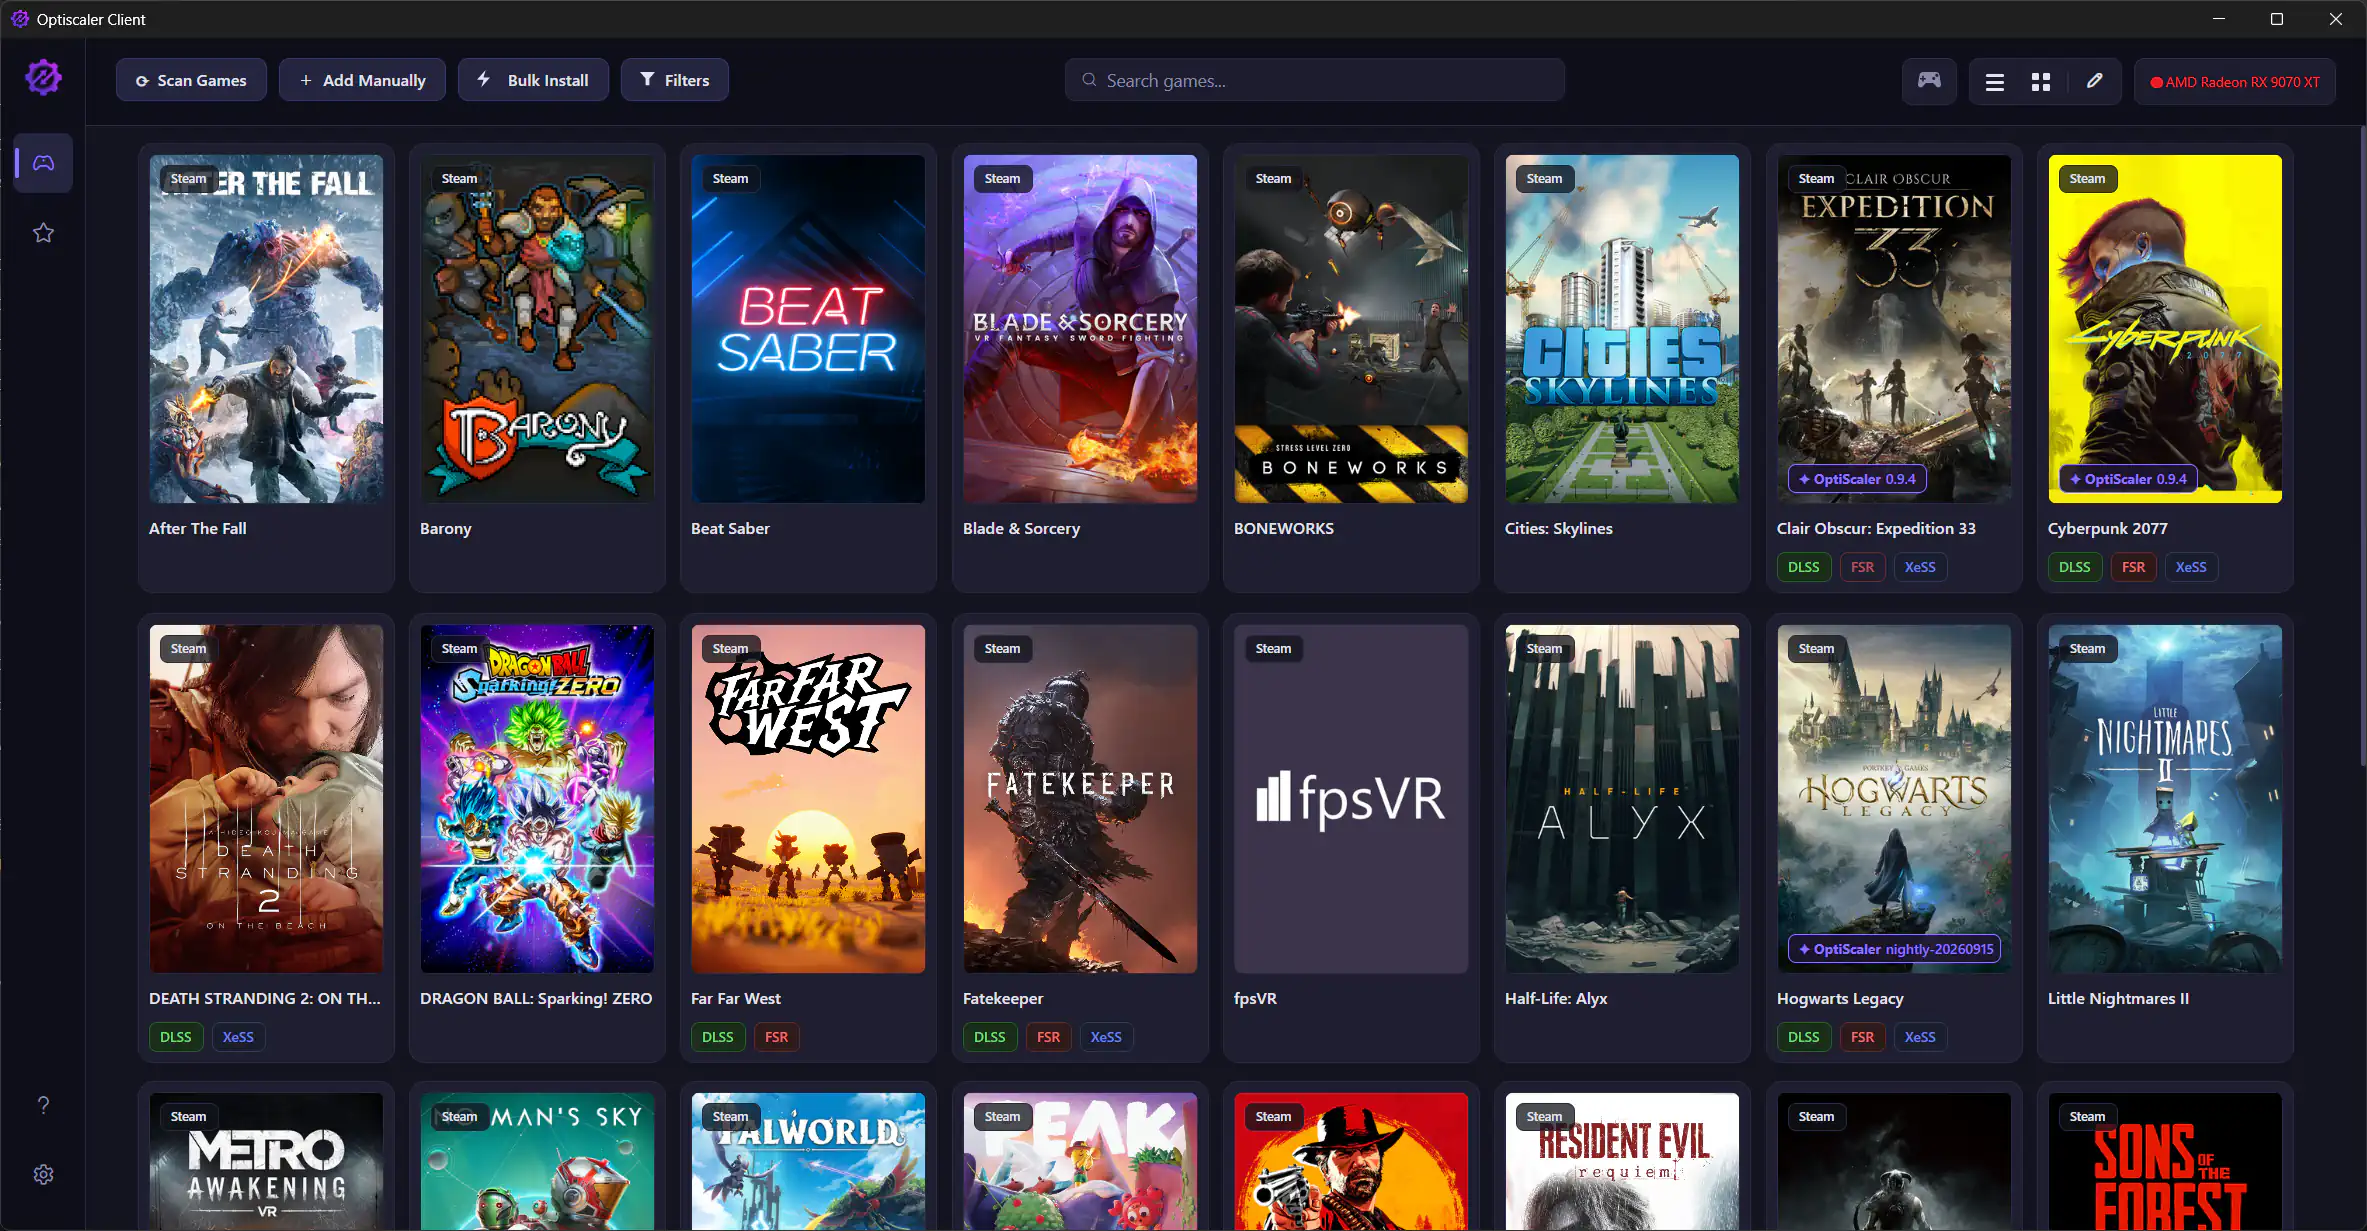Open Beat Saber game cover
This screenshot has height=1231, width=2367.
pyautogui.click(x=808, y=328)
